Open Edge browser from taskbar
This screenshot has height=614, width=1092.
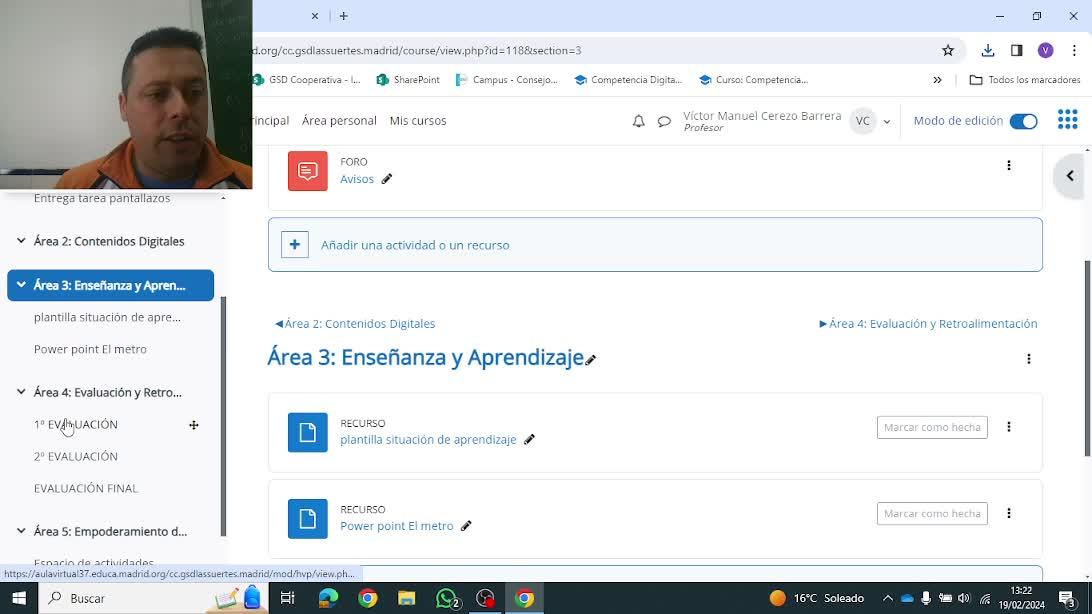[x=328, y=598]
